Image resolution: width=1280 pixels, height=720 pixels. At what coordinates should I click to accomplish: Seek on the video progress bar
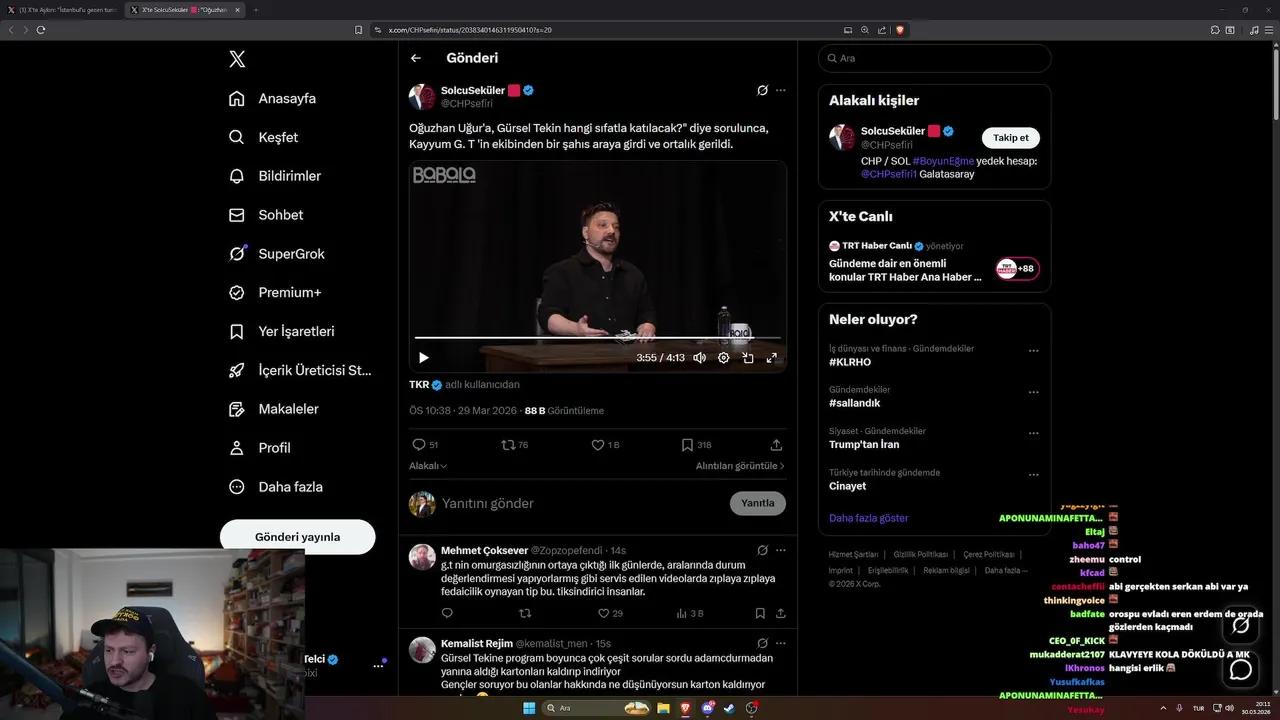point(597,338)
